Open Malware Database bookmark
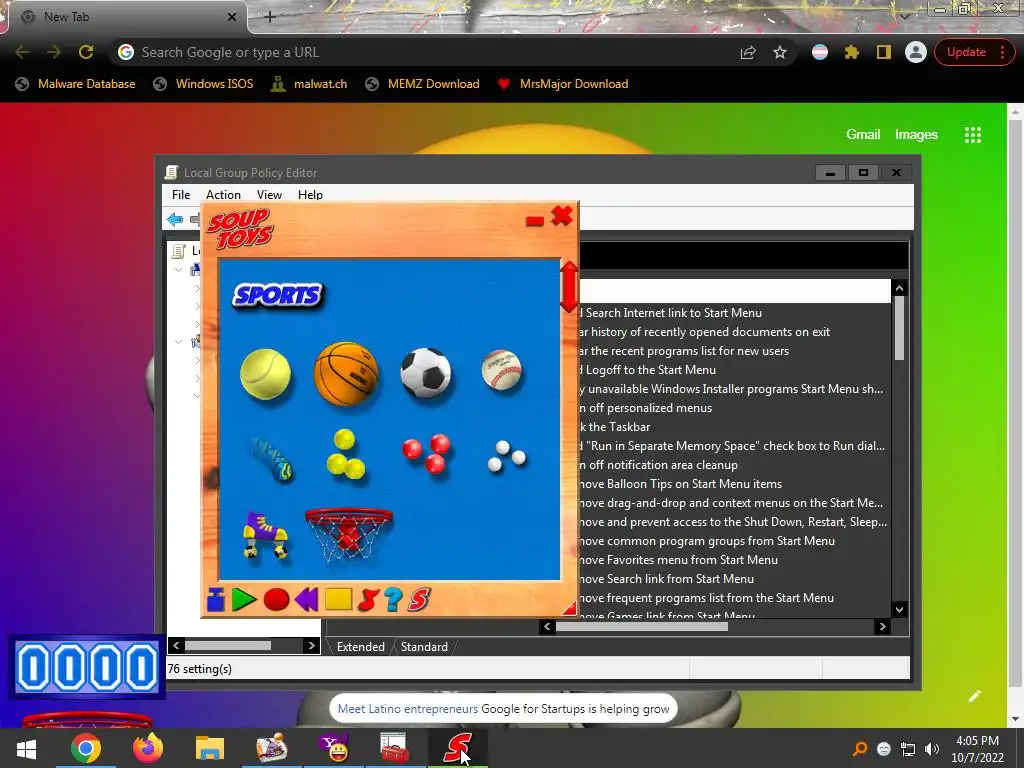Viewport: 1024px width, 768px height. (76, 84)
